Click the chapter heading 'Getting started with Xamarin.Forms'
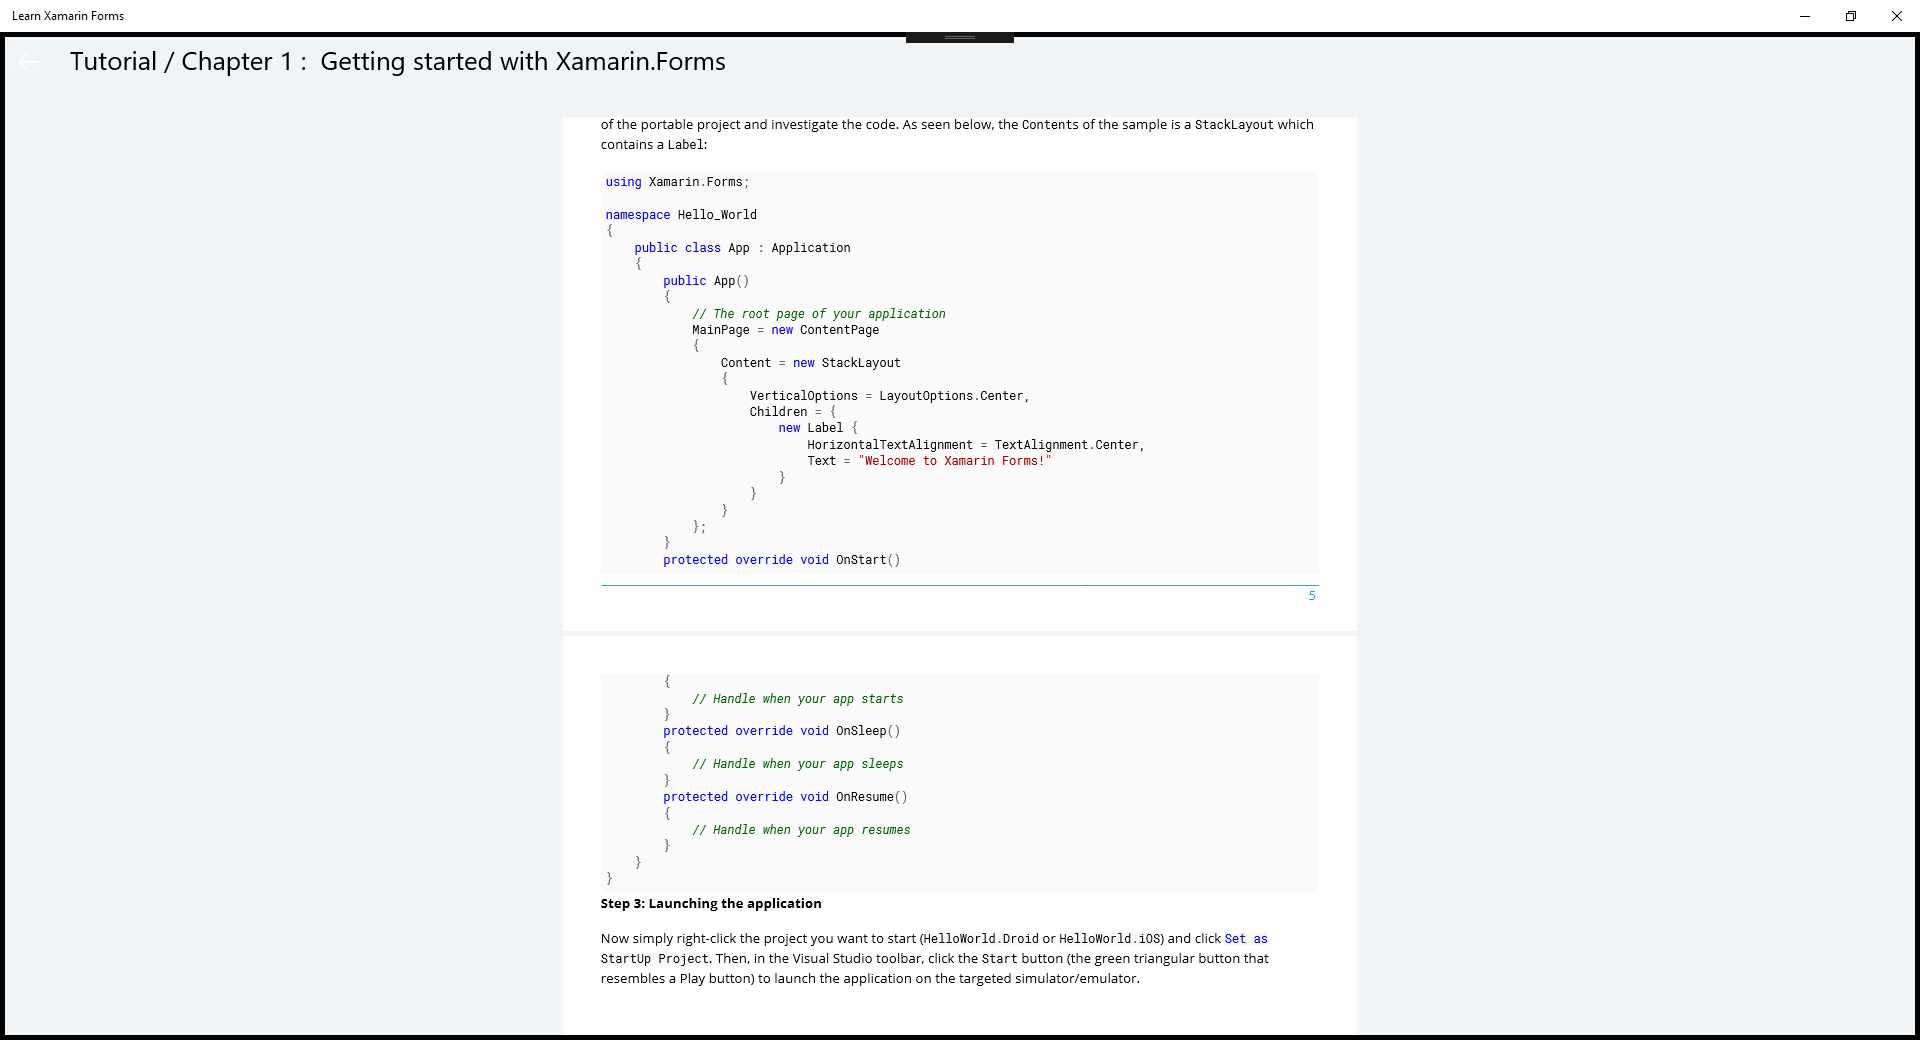 click(x=523, y=62)
